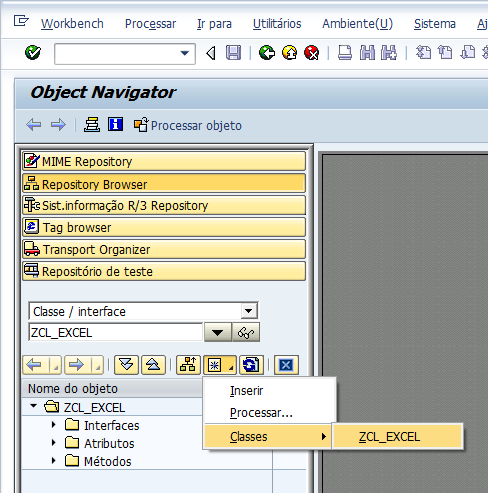Click the blue information icon
The height and width of the screenshot is (493, 488).
click(x=115, y=125)
